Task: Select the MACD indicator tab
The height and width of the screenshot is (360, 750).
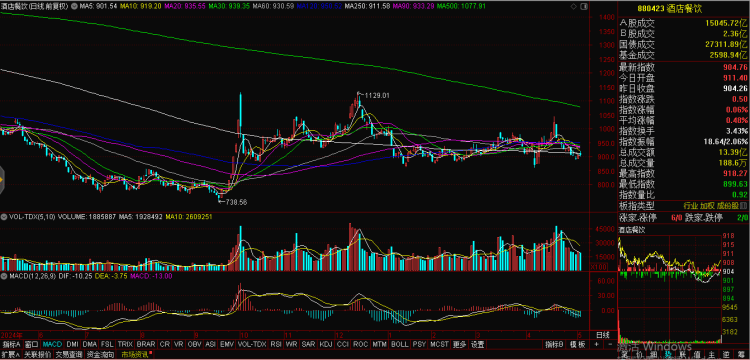Action: tap(52, 344)
